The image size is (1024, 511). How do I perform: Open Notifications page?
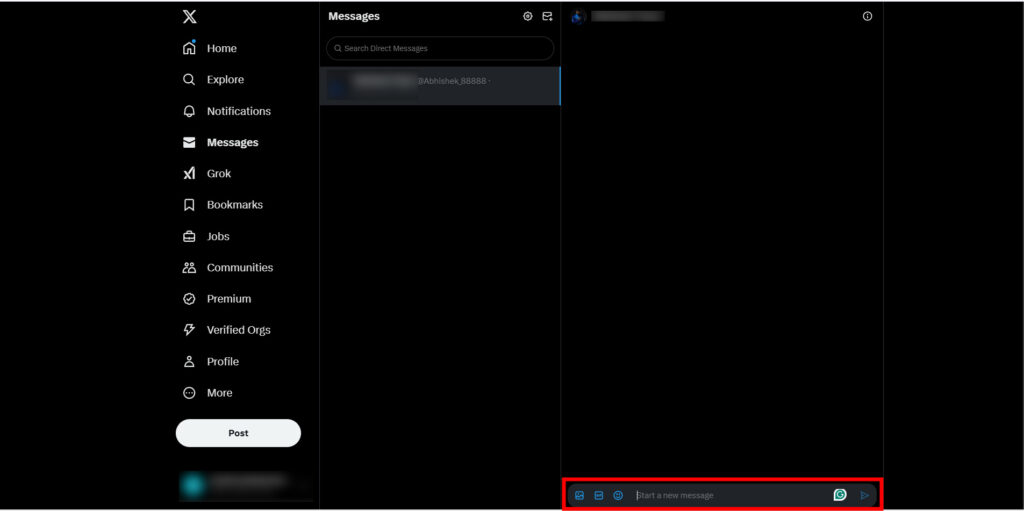tap(238, 111)
